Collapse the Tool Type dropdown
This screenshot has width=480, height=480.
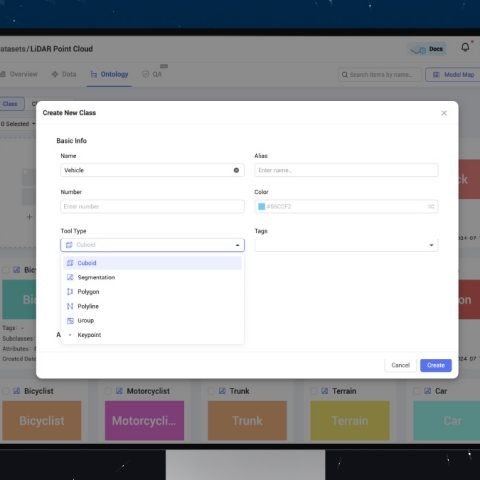pos(237,245)
